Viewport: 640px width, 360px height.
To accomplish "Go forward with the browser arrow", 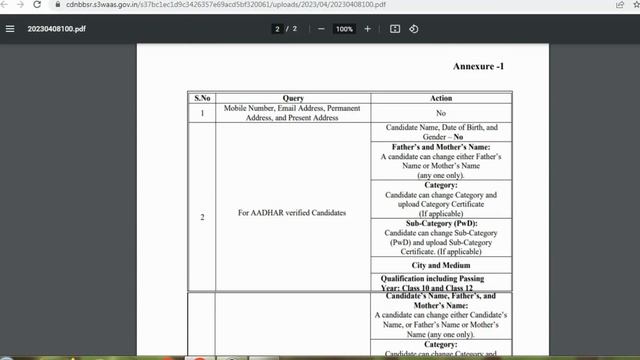I will click(20, 4).
